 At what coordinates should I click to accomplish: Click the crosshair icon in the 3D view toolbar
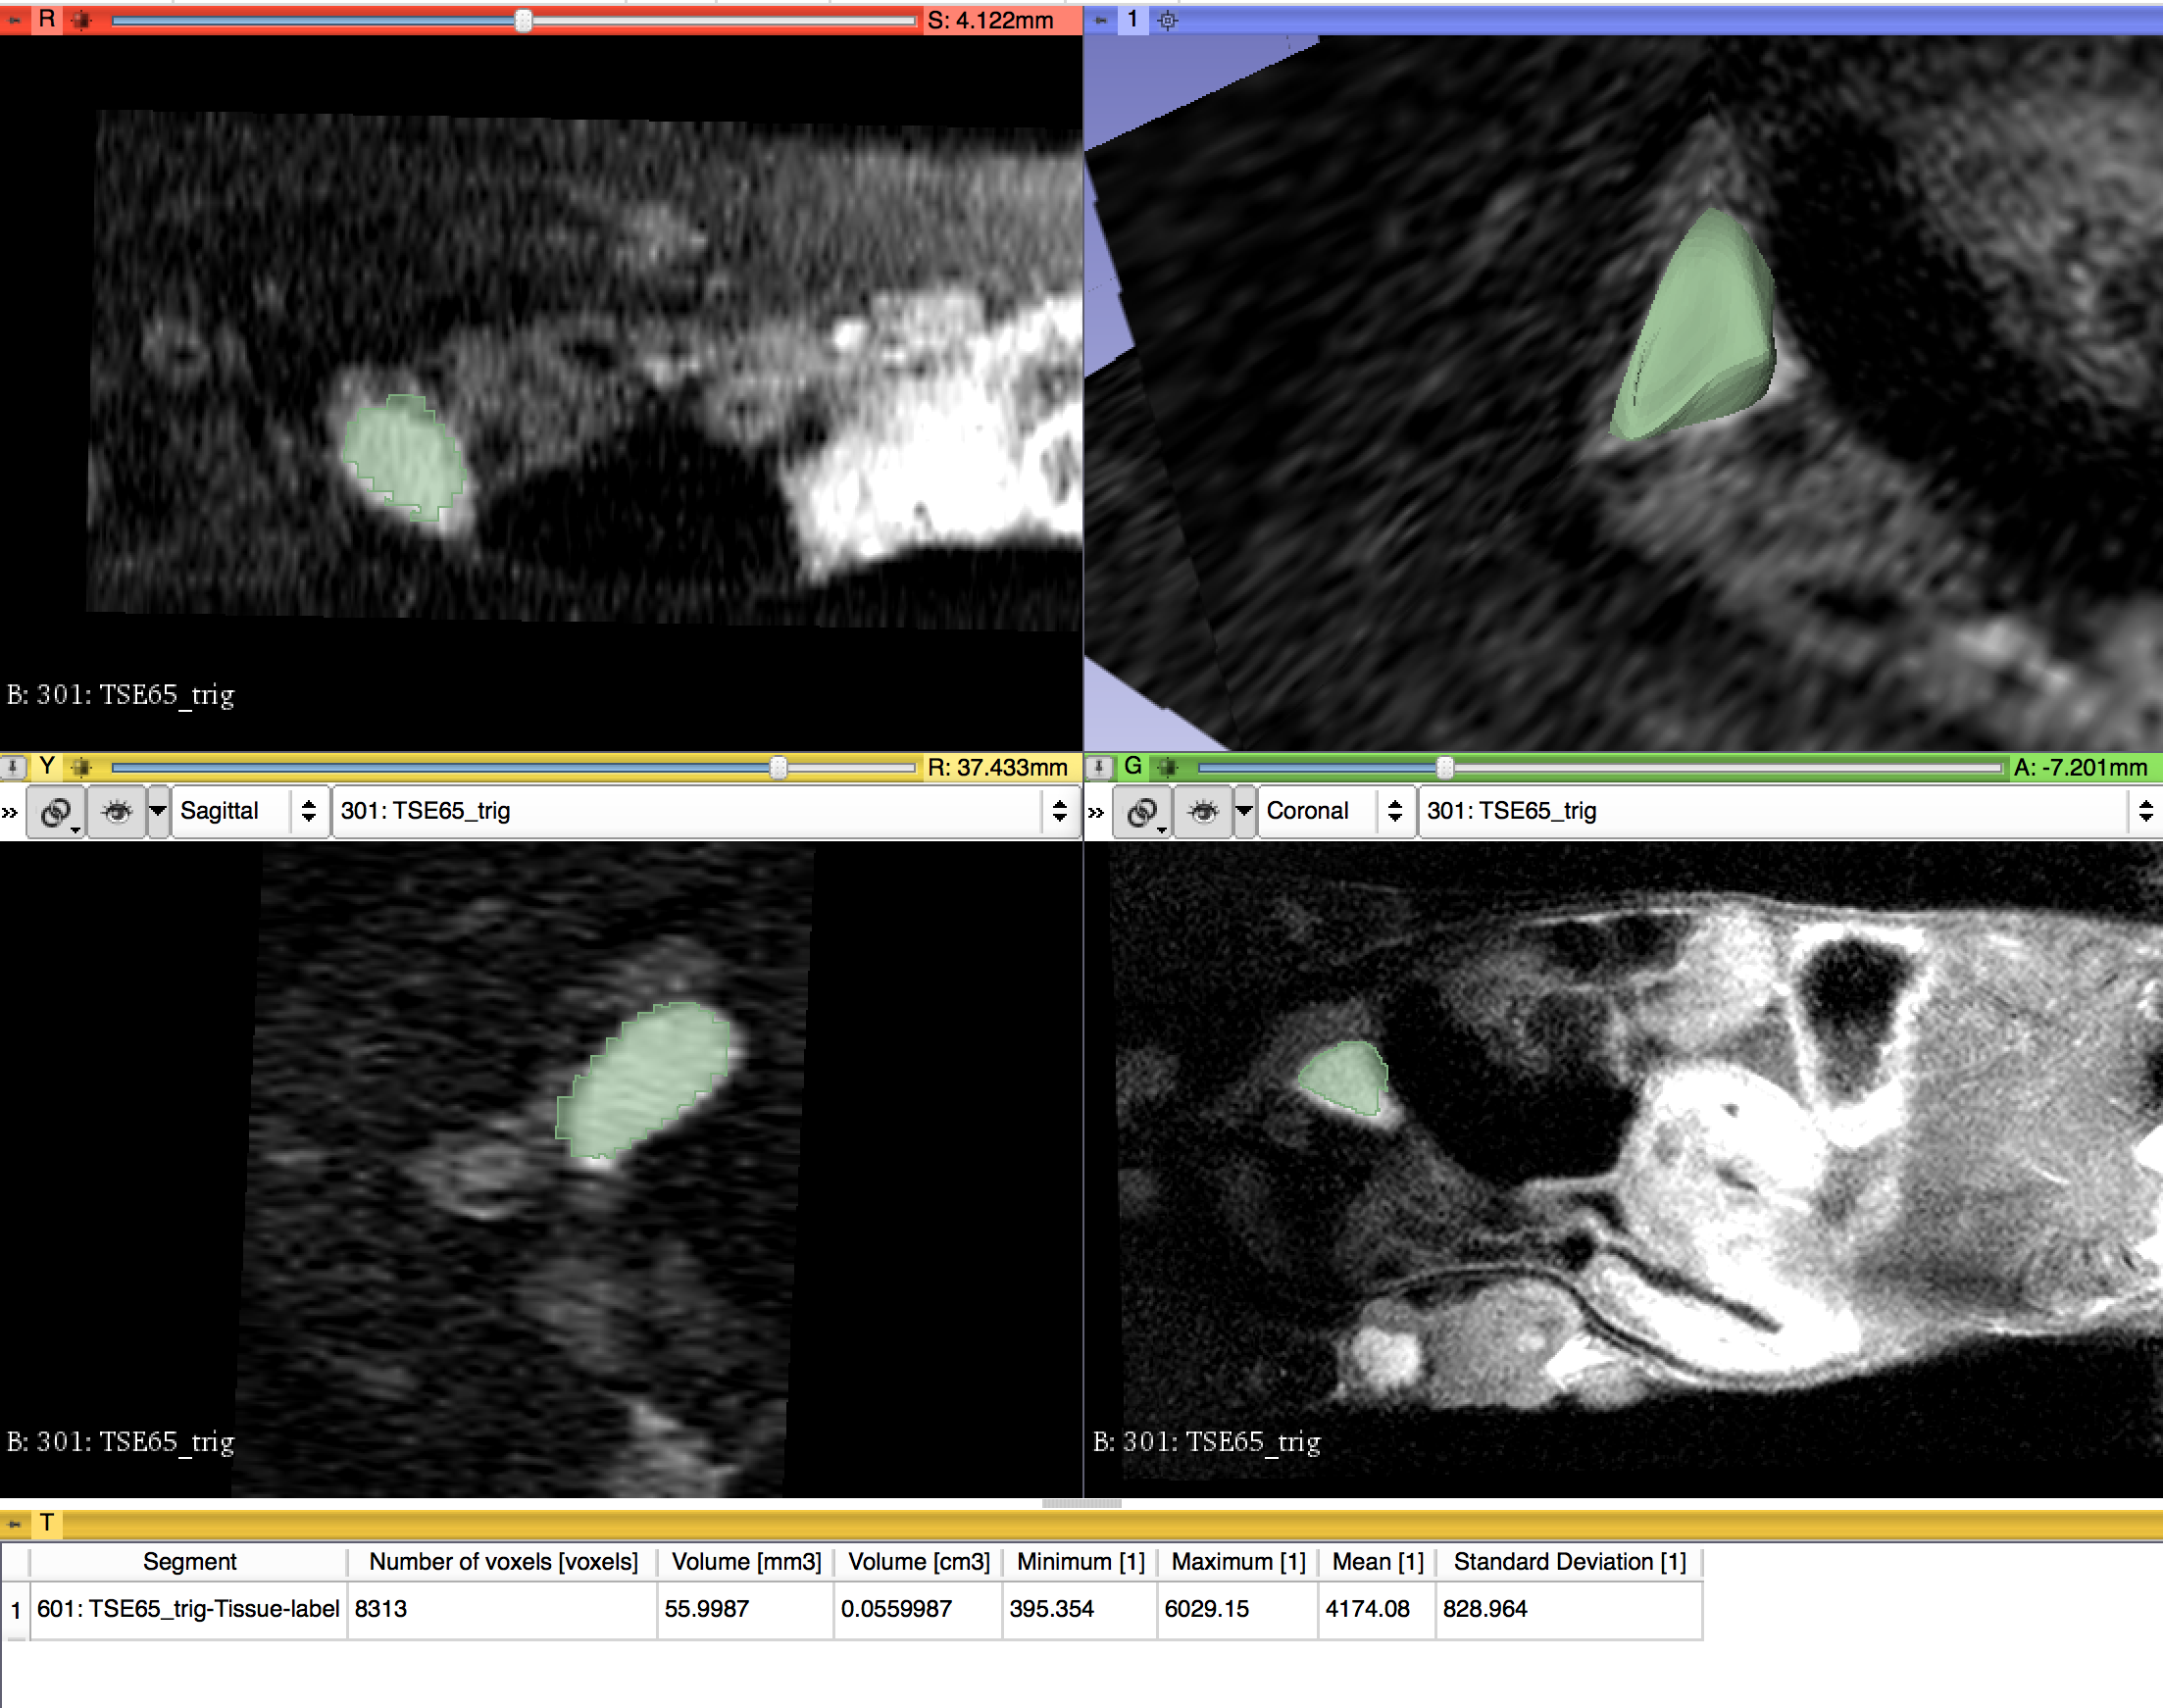point(1168,20)
